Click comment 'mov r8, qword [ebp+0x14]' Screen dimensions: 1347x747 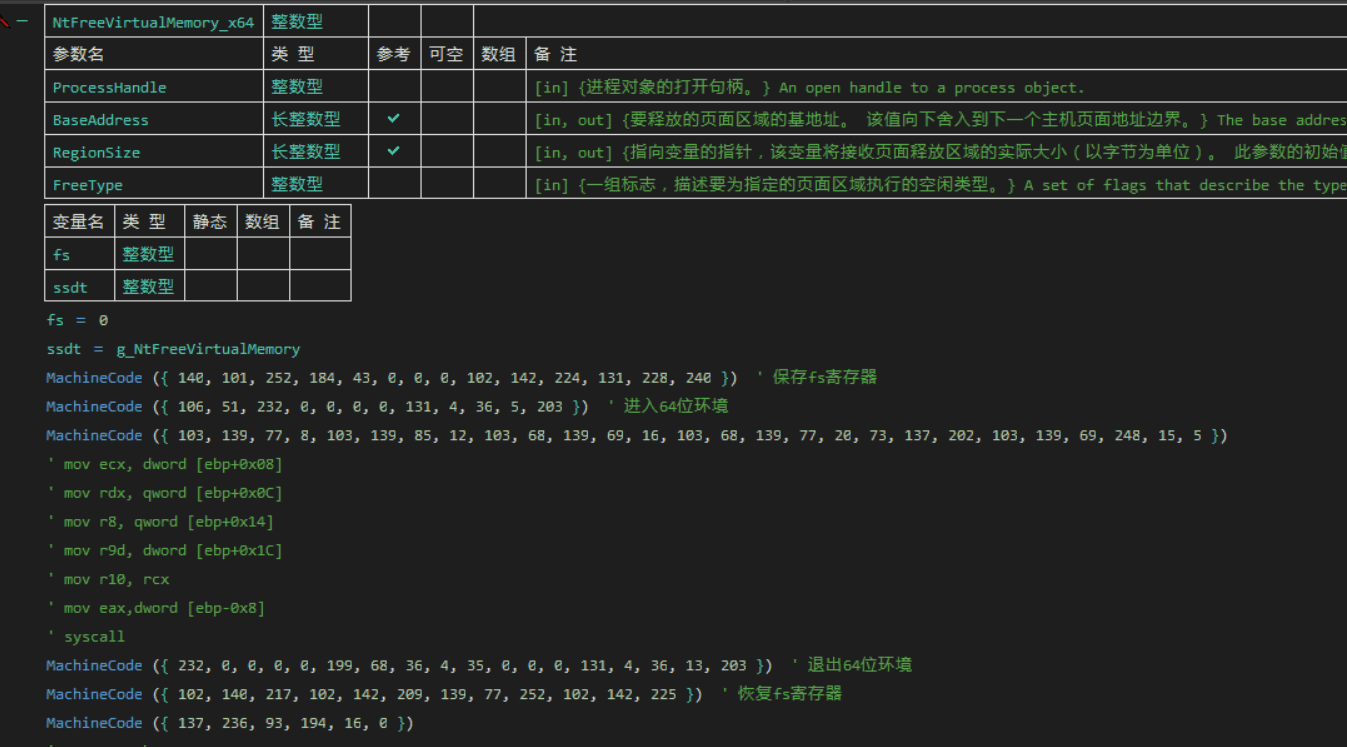tap(160, 522)
